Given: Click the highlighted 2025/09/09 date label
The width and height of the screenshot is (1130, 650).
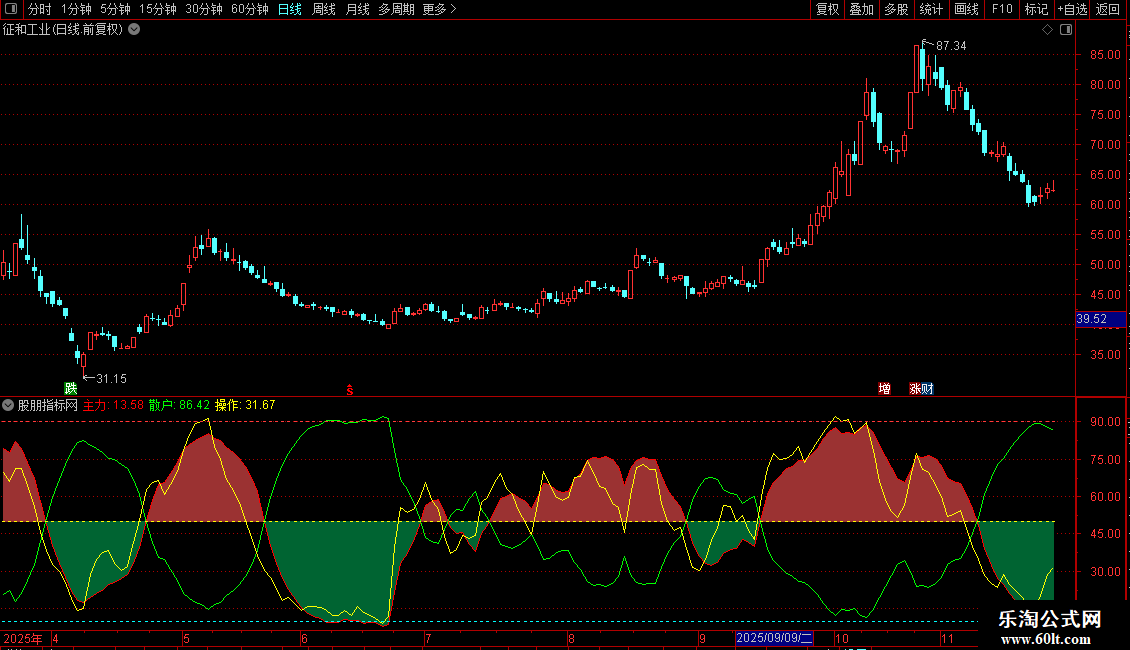Looking at the screenshot, I should [774, 638].
